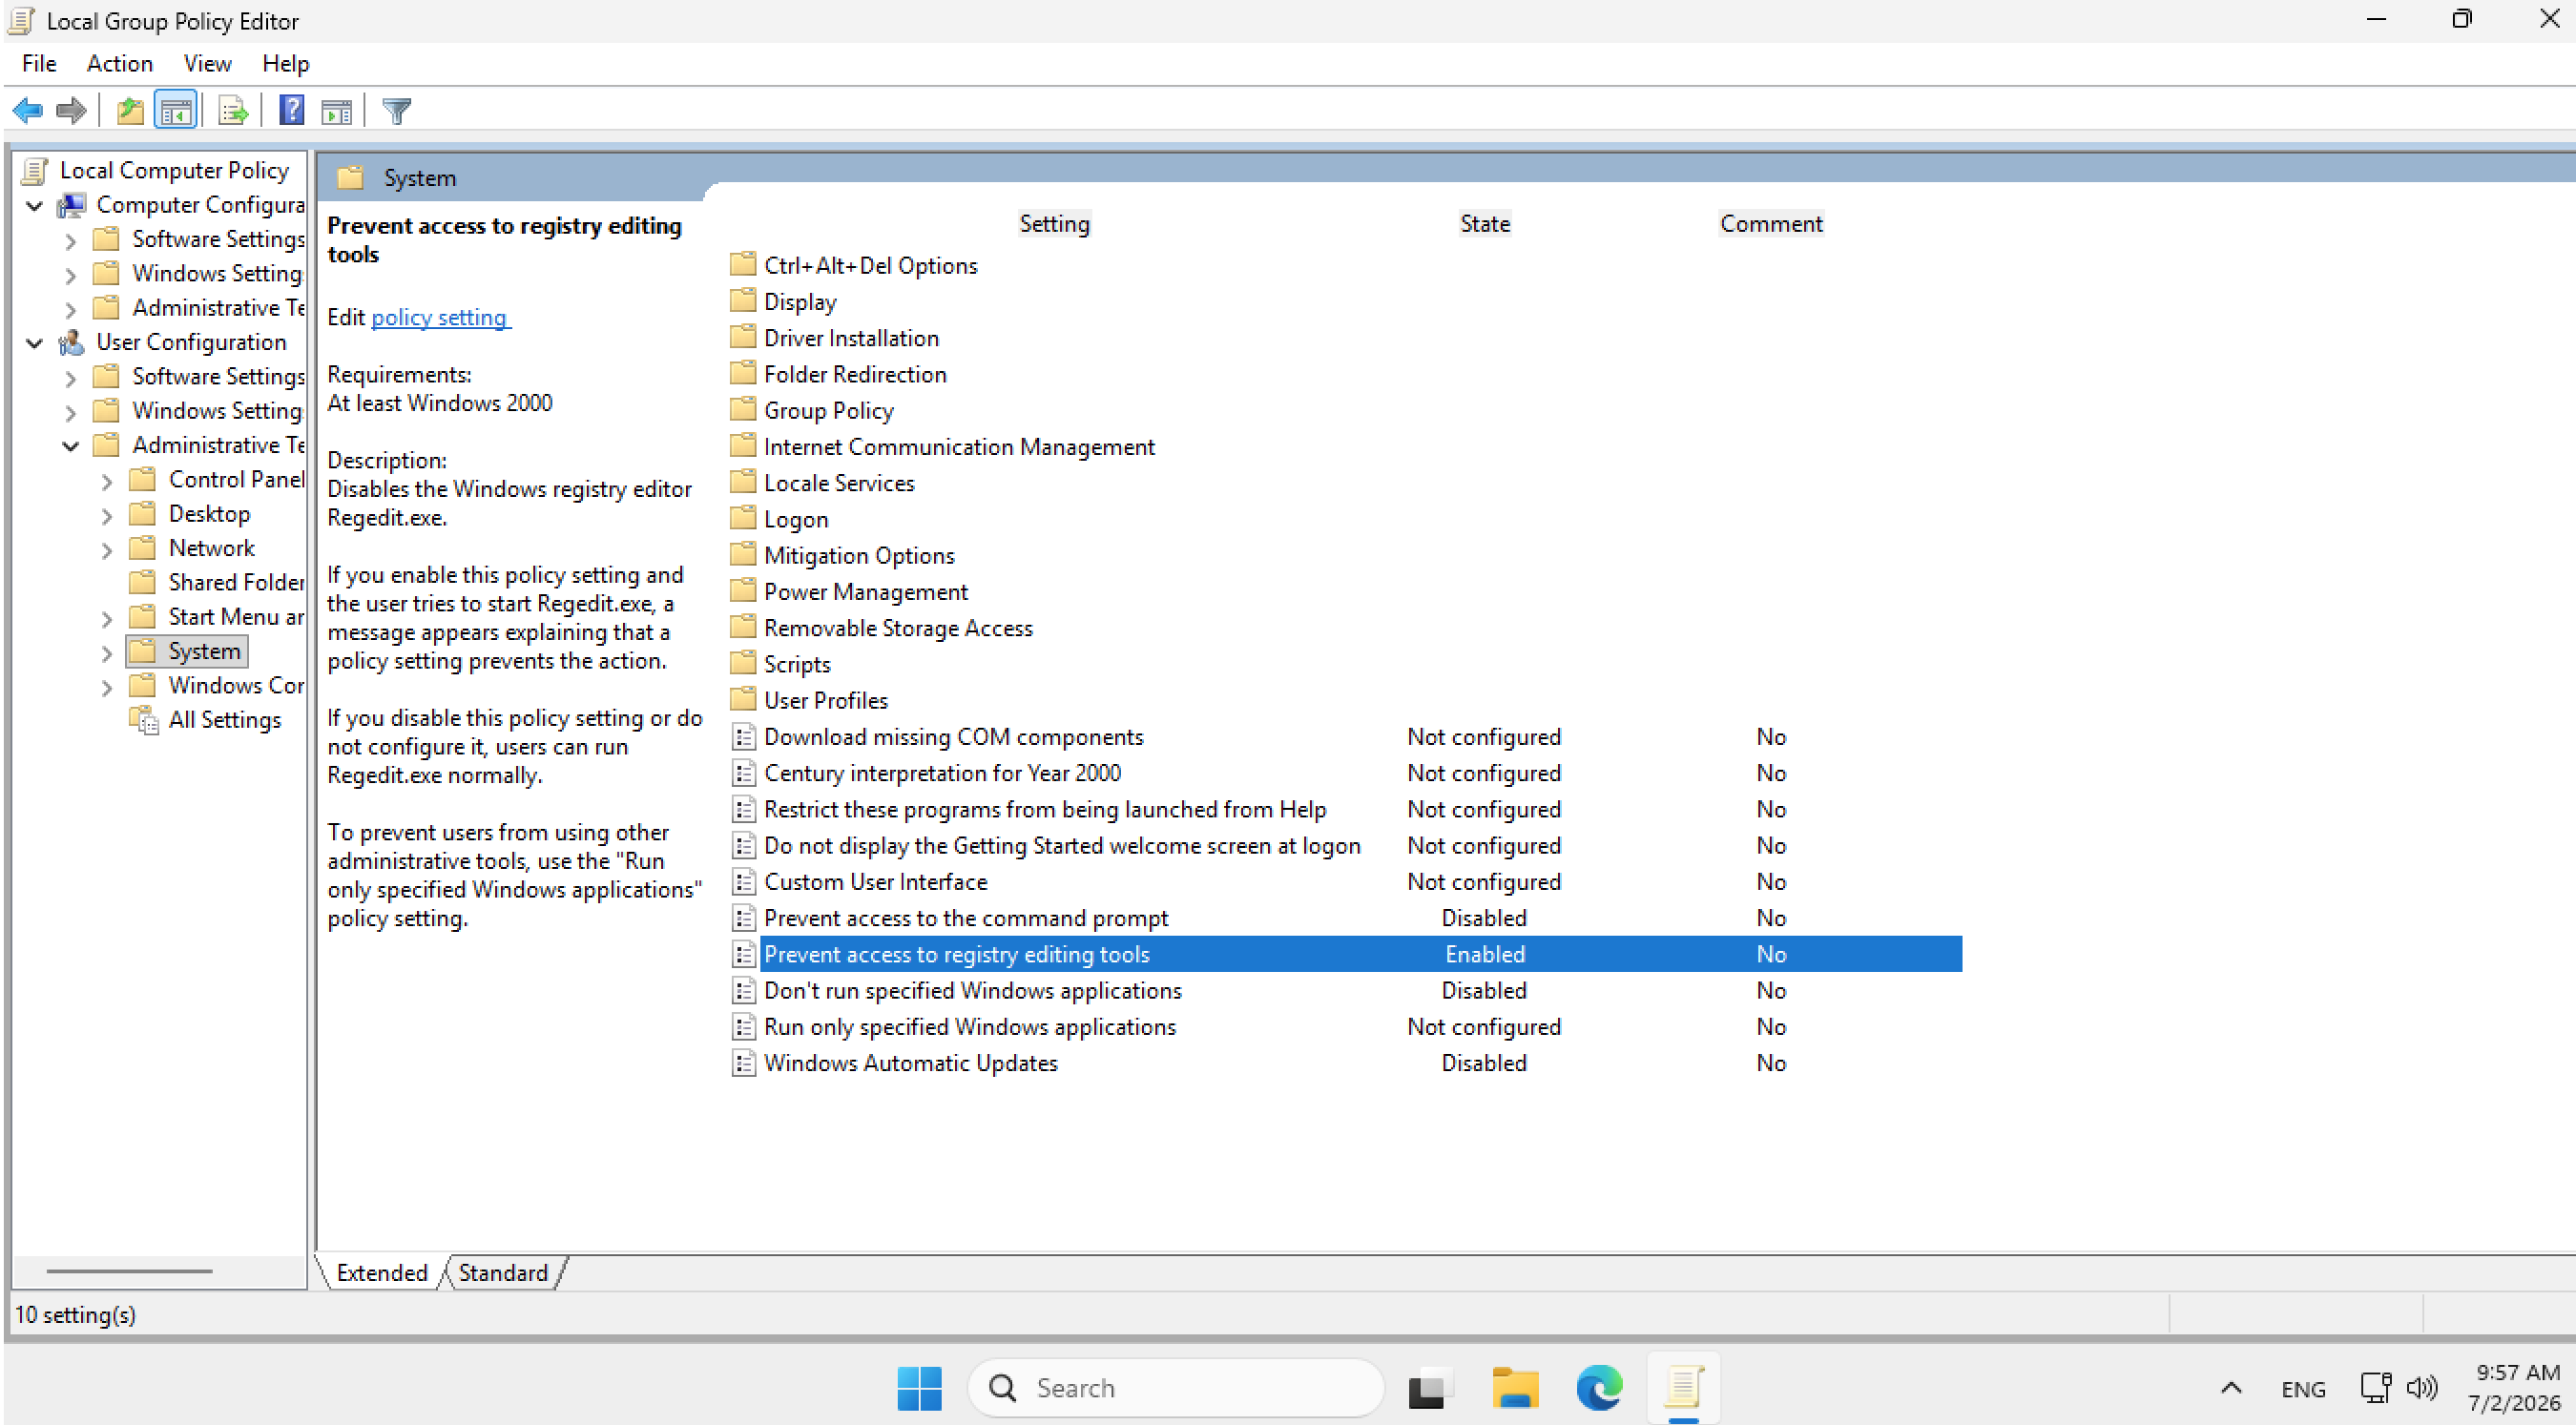Click the Up one level folder icon

[x=130, y=111]
